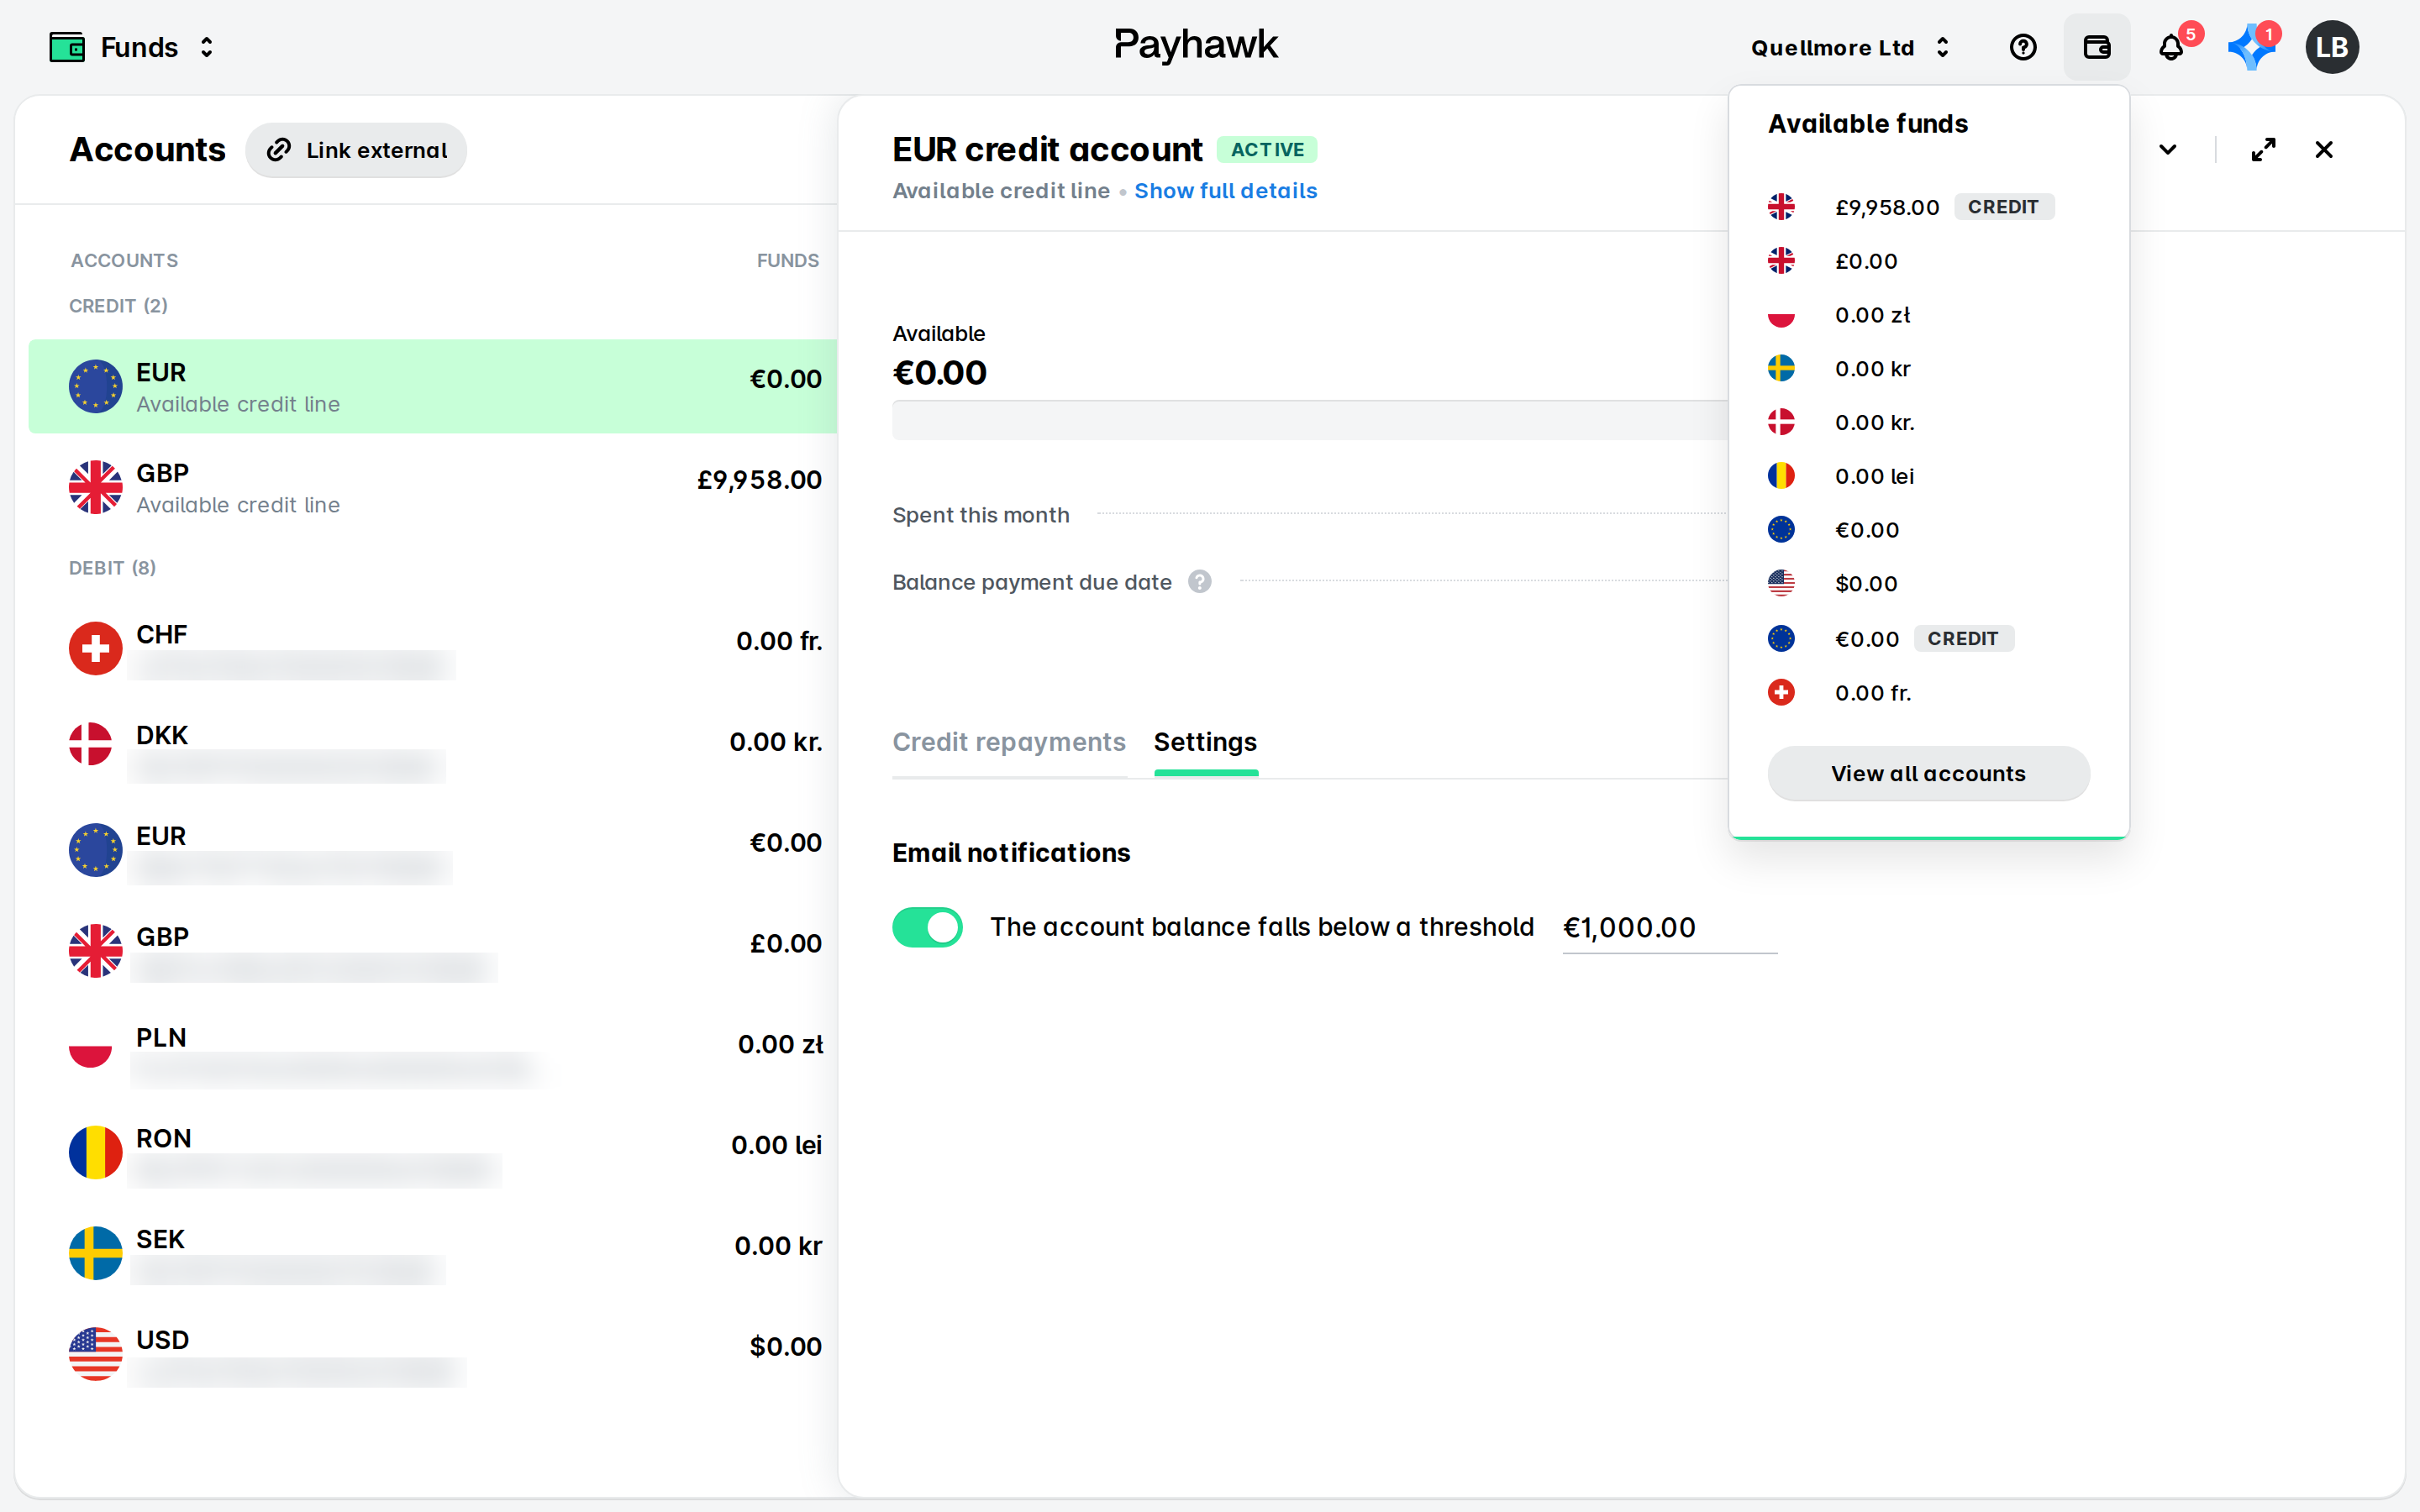Click the Romanian flag icon for RON
The width and height of the screenshot is (2420, 1512).
[x=95, y=1153]
